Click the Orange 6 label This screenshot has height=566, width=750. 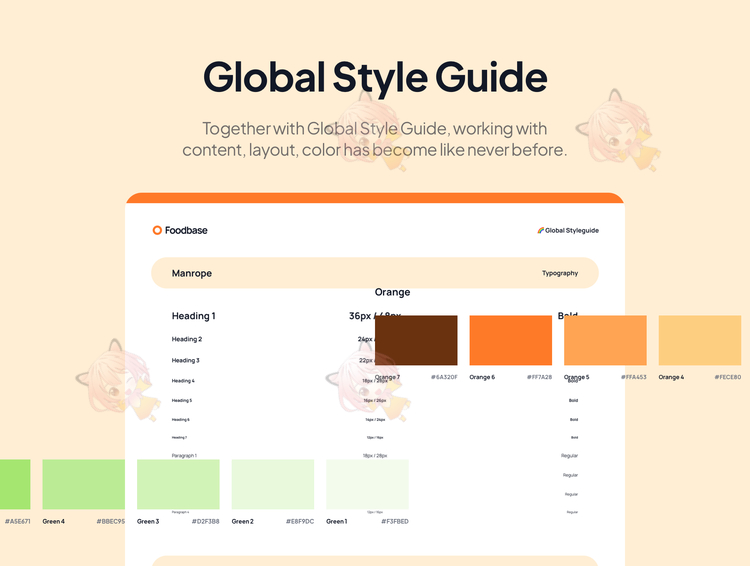[x=482, y=377]
